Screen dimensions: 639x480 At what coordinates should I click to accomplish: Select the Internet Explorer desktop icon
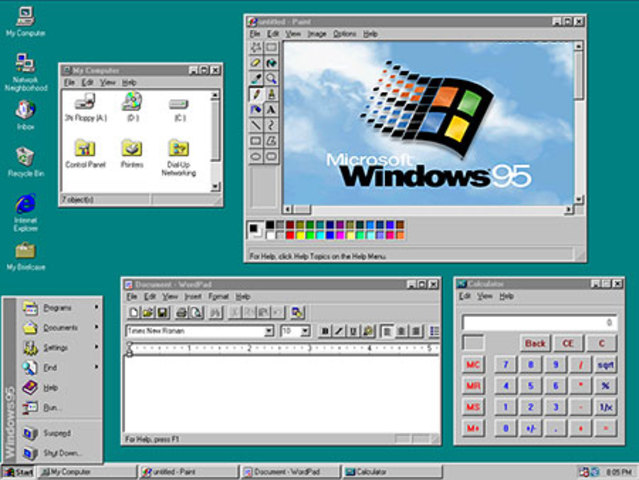[25, 212]
